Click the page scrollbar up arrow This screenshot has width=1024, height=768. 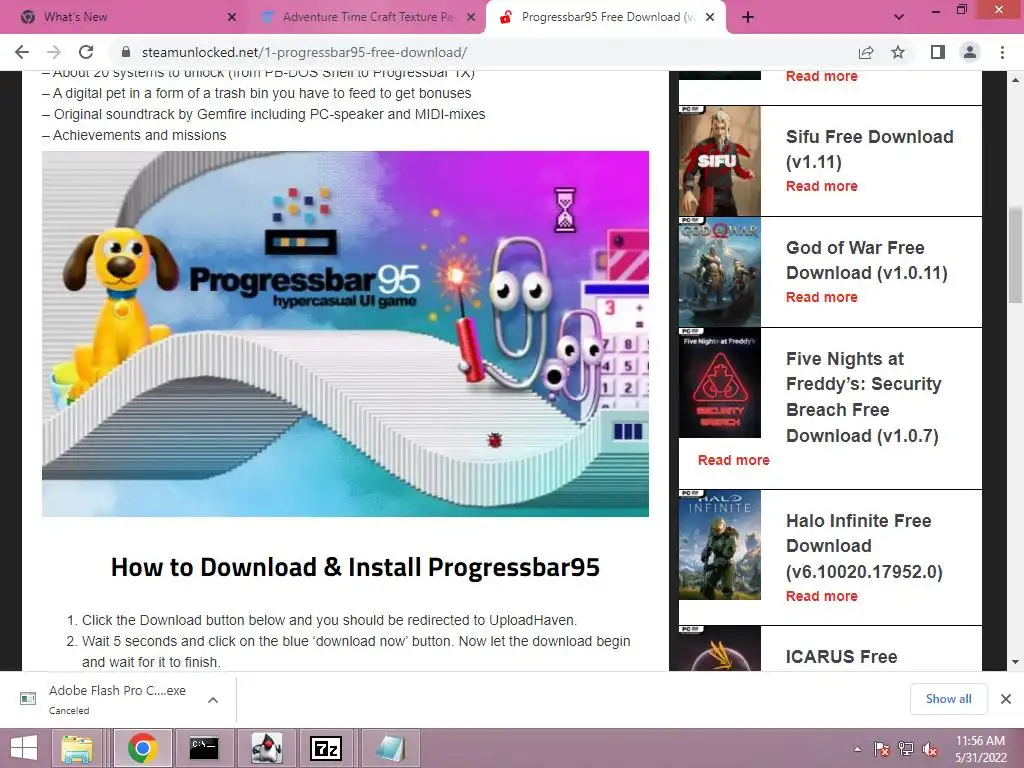1016,80
